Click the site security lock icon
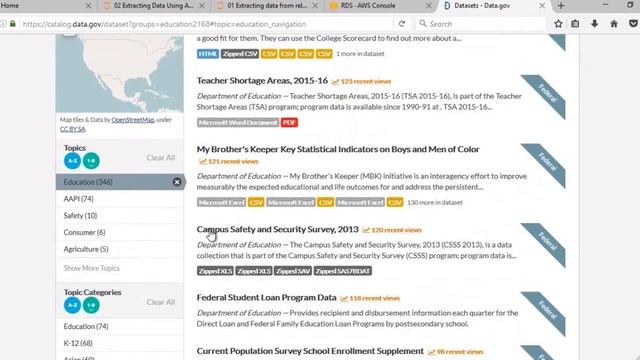This screenshot has width=640, height=360. pyautogui.click(x=13, y=24)
